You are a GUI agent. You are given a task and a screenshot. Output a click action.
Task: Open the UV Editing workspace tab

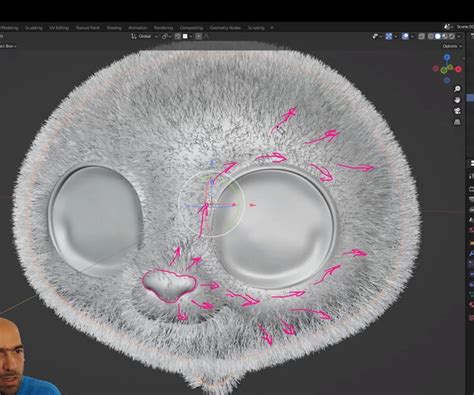click(x=59, y=28)
